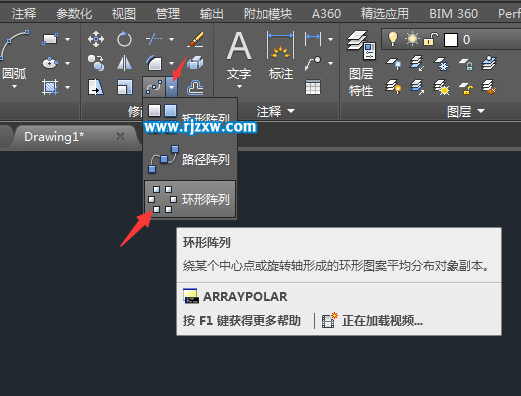Open the array type dropdown arrow
Viewport: 521px width, 396px height.
171,87
